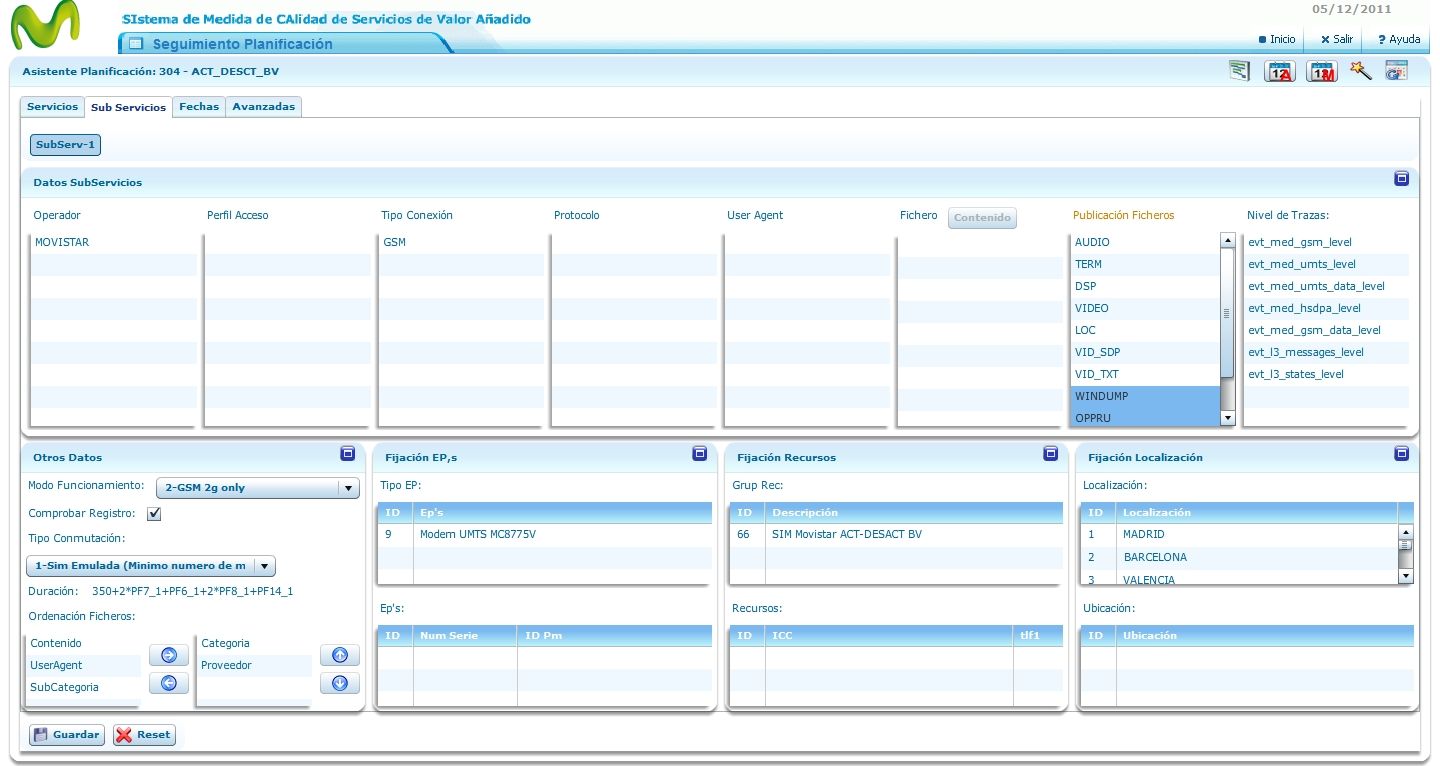
Task: Click the Reset button
Action: coord(144,735)
